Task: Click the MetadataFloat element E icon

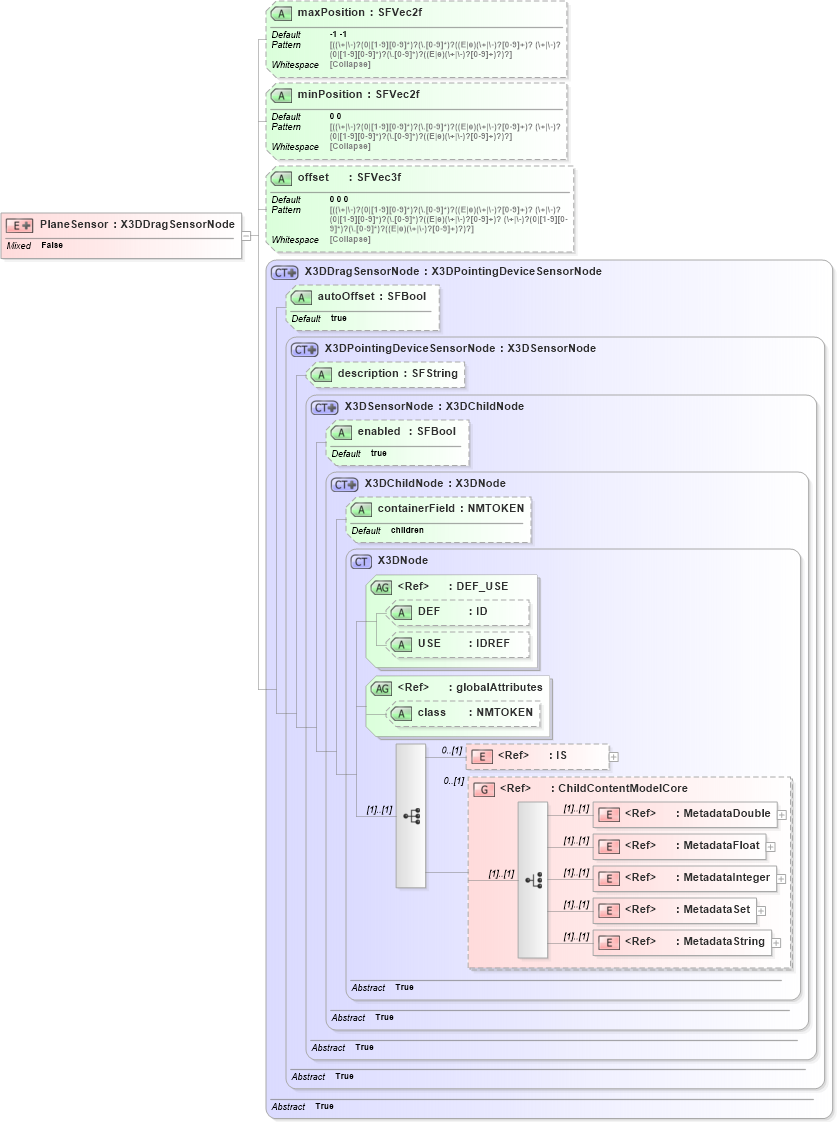Action: [x=609, y=847]
